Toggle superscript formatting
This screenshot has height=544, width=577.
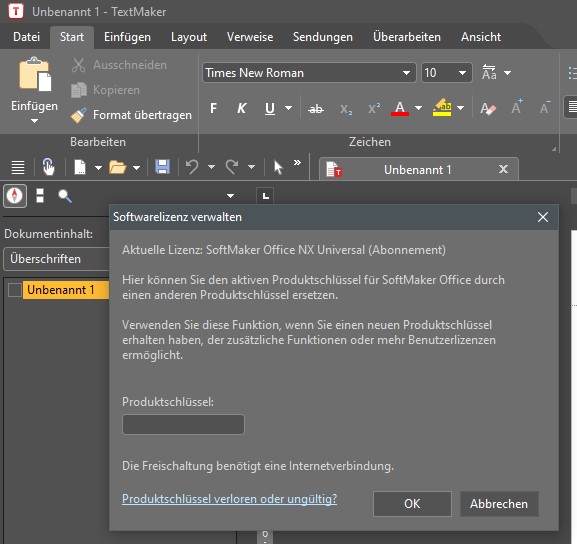374,108
